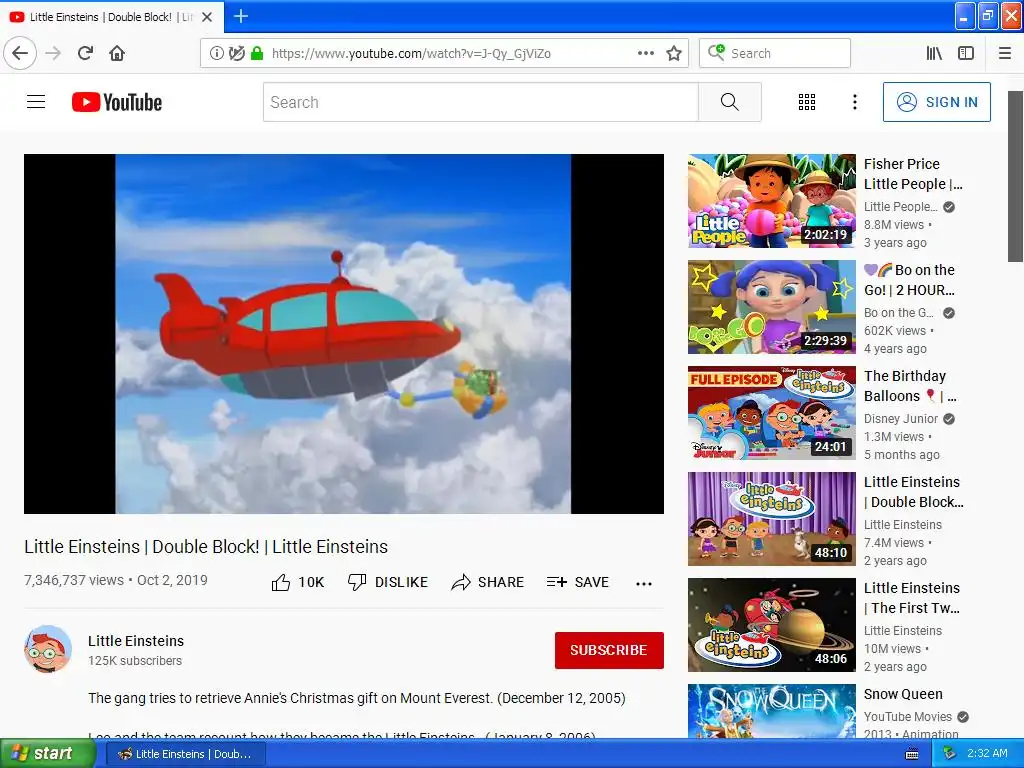Open the Little Einsteins channel name link
1024x768 pixels.
click(x=136, y=641)
